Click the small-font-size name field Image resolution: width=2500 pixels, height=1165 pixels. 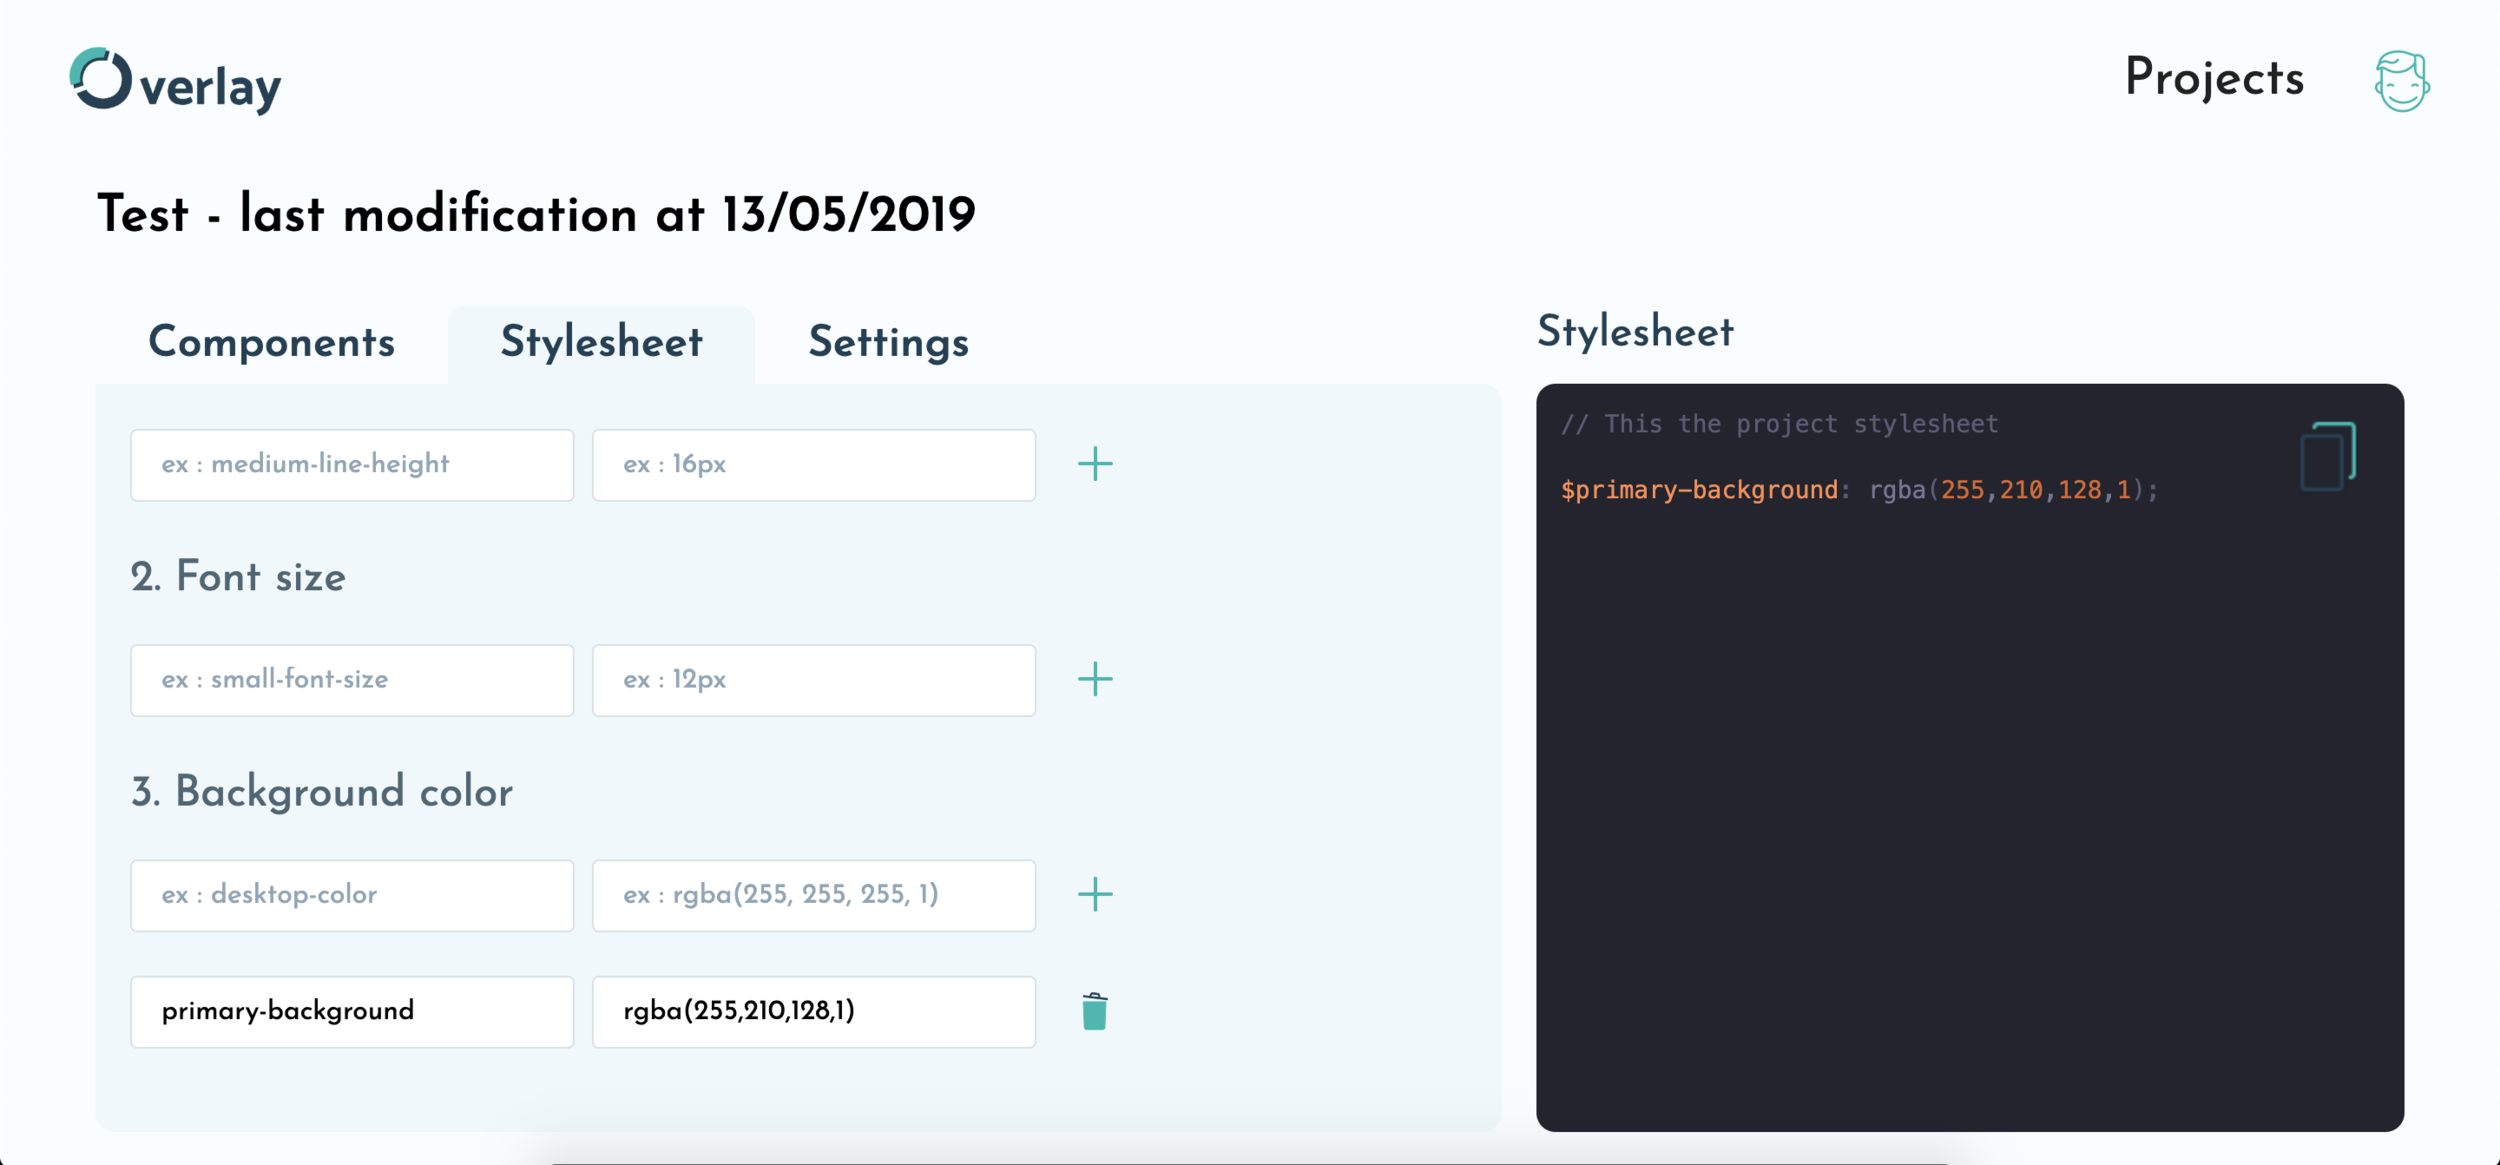tap(352, 680)
